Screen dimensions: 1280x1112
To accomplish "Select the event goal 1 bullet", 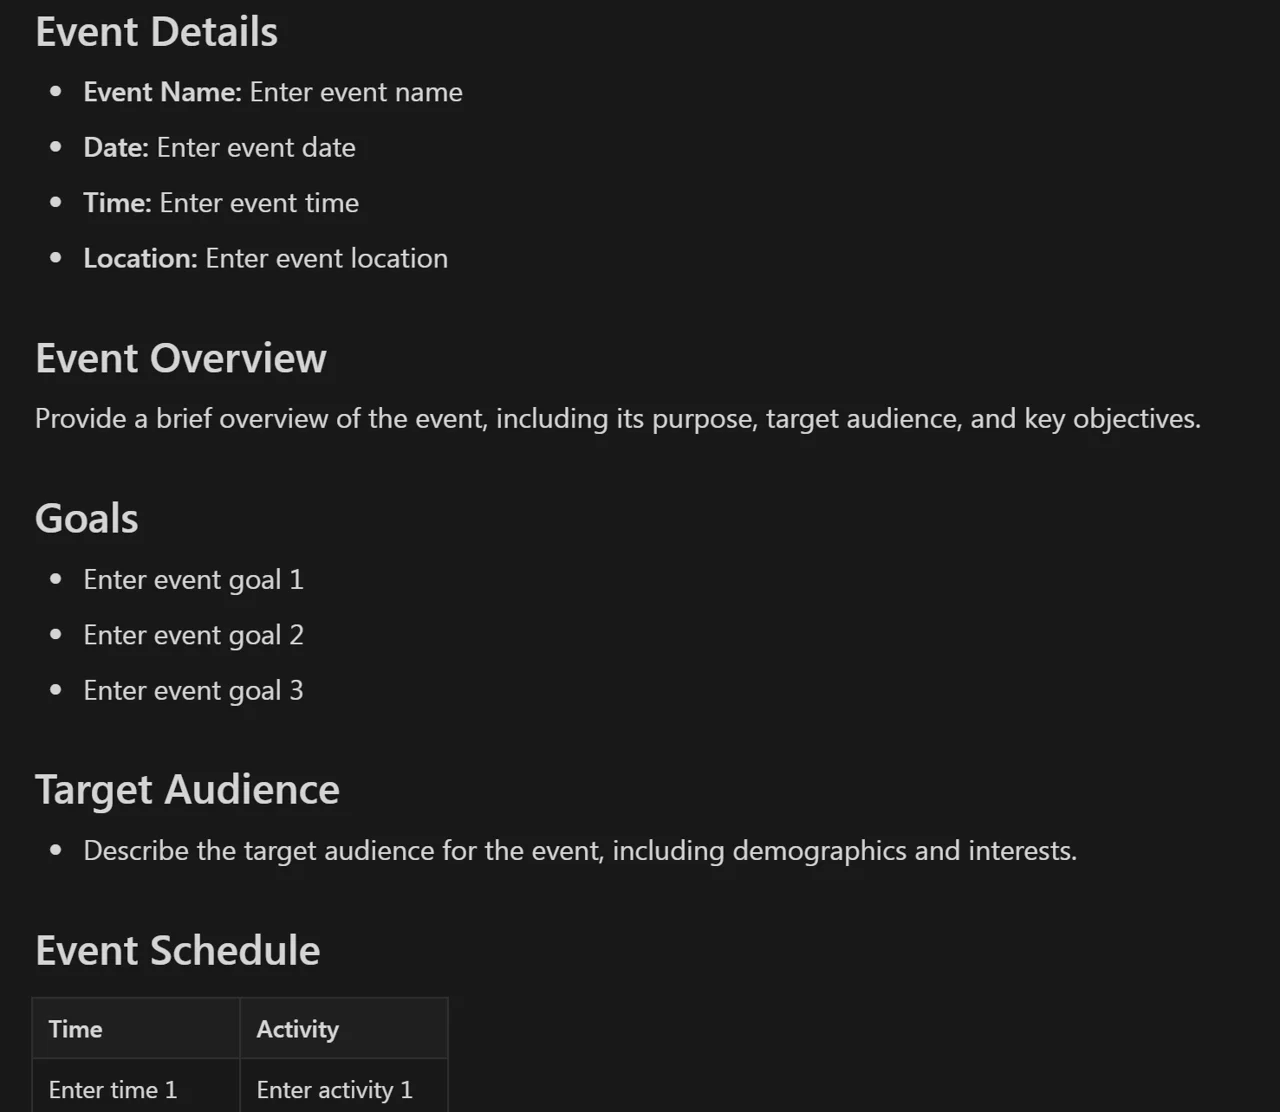I will click(193, 580).
